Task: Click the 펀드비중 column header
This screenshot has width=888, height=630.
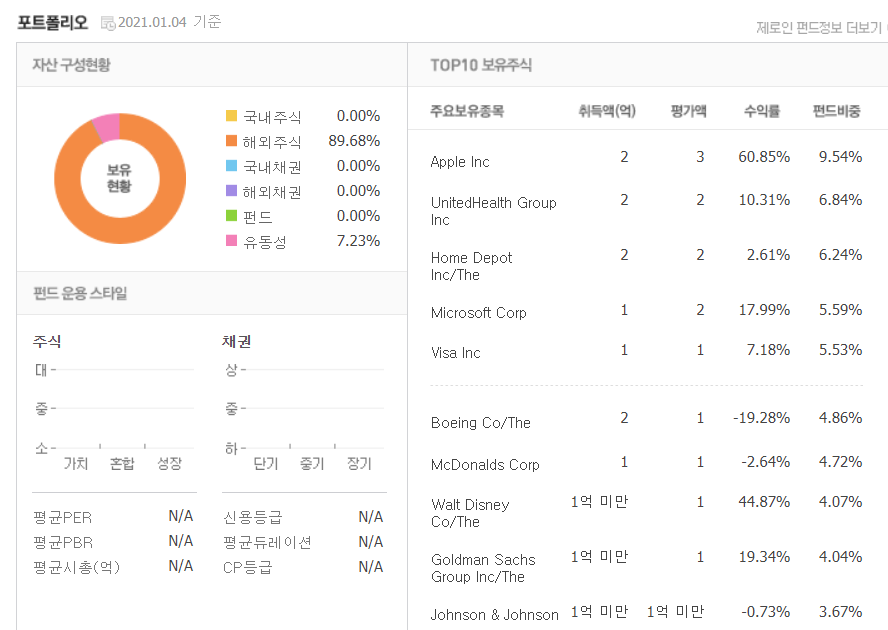Action: (836, 110)
